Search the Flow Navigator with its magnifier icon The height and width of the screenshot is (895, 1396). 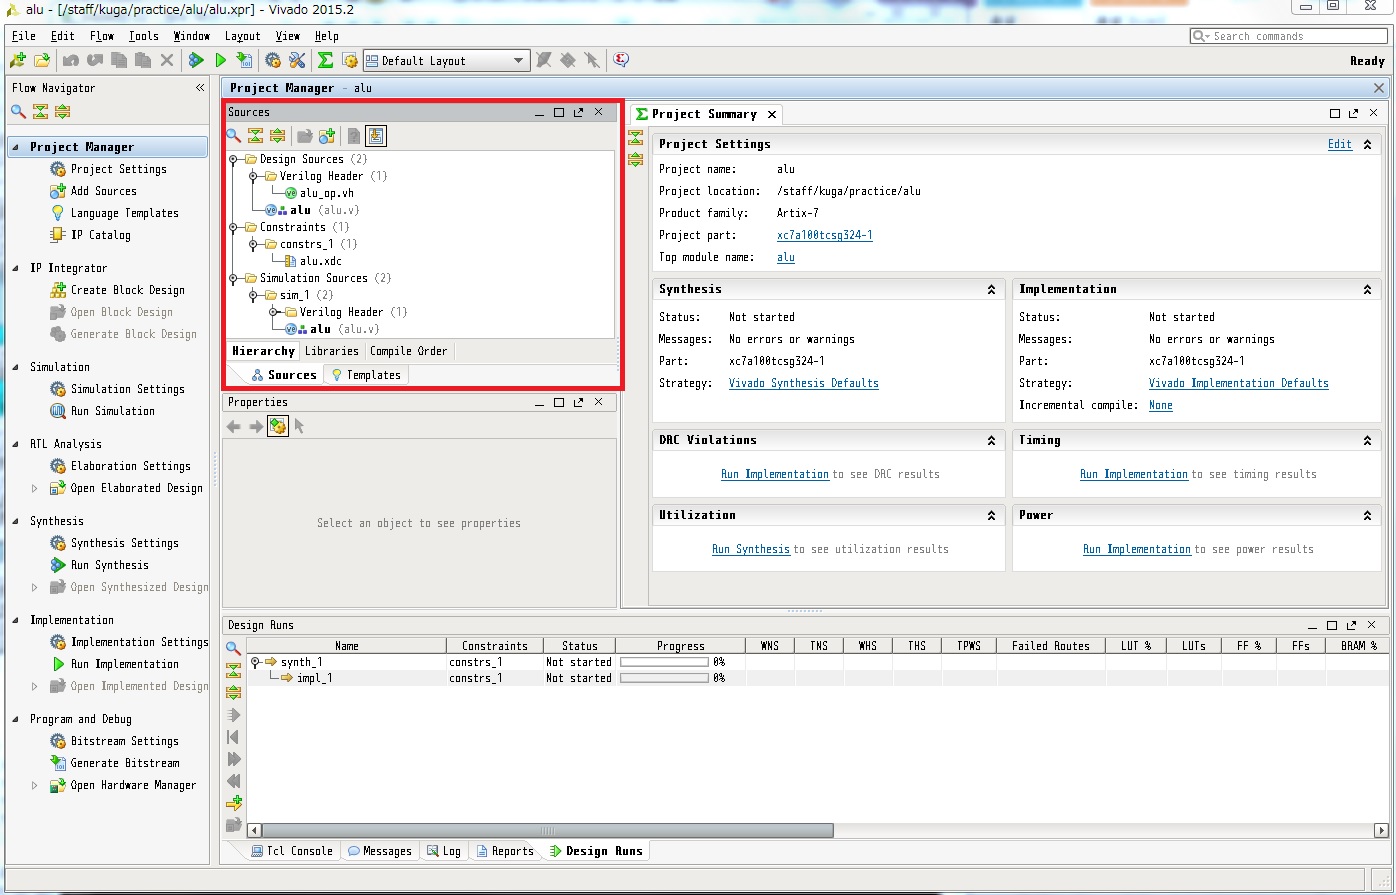pyautogui.click(x=18, y=112)
